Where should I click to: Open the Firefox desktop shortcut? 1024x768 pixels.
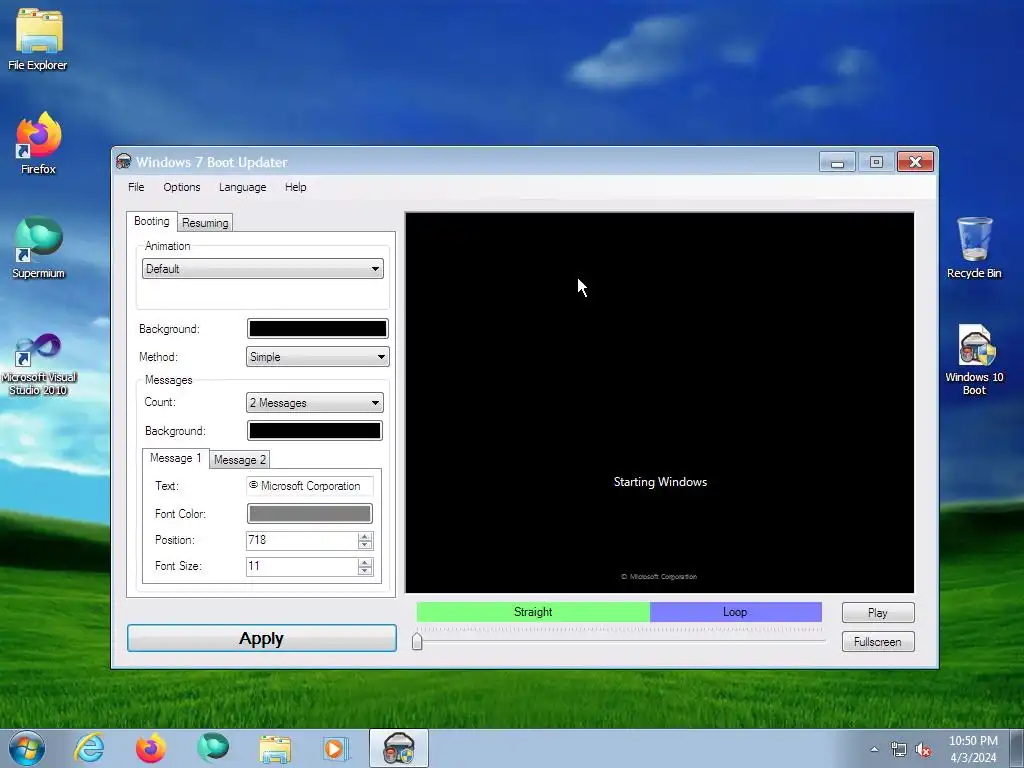pos(39,143)
